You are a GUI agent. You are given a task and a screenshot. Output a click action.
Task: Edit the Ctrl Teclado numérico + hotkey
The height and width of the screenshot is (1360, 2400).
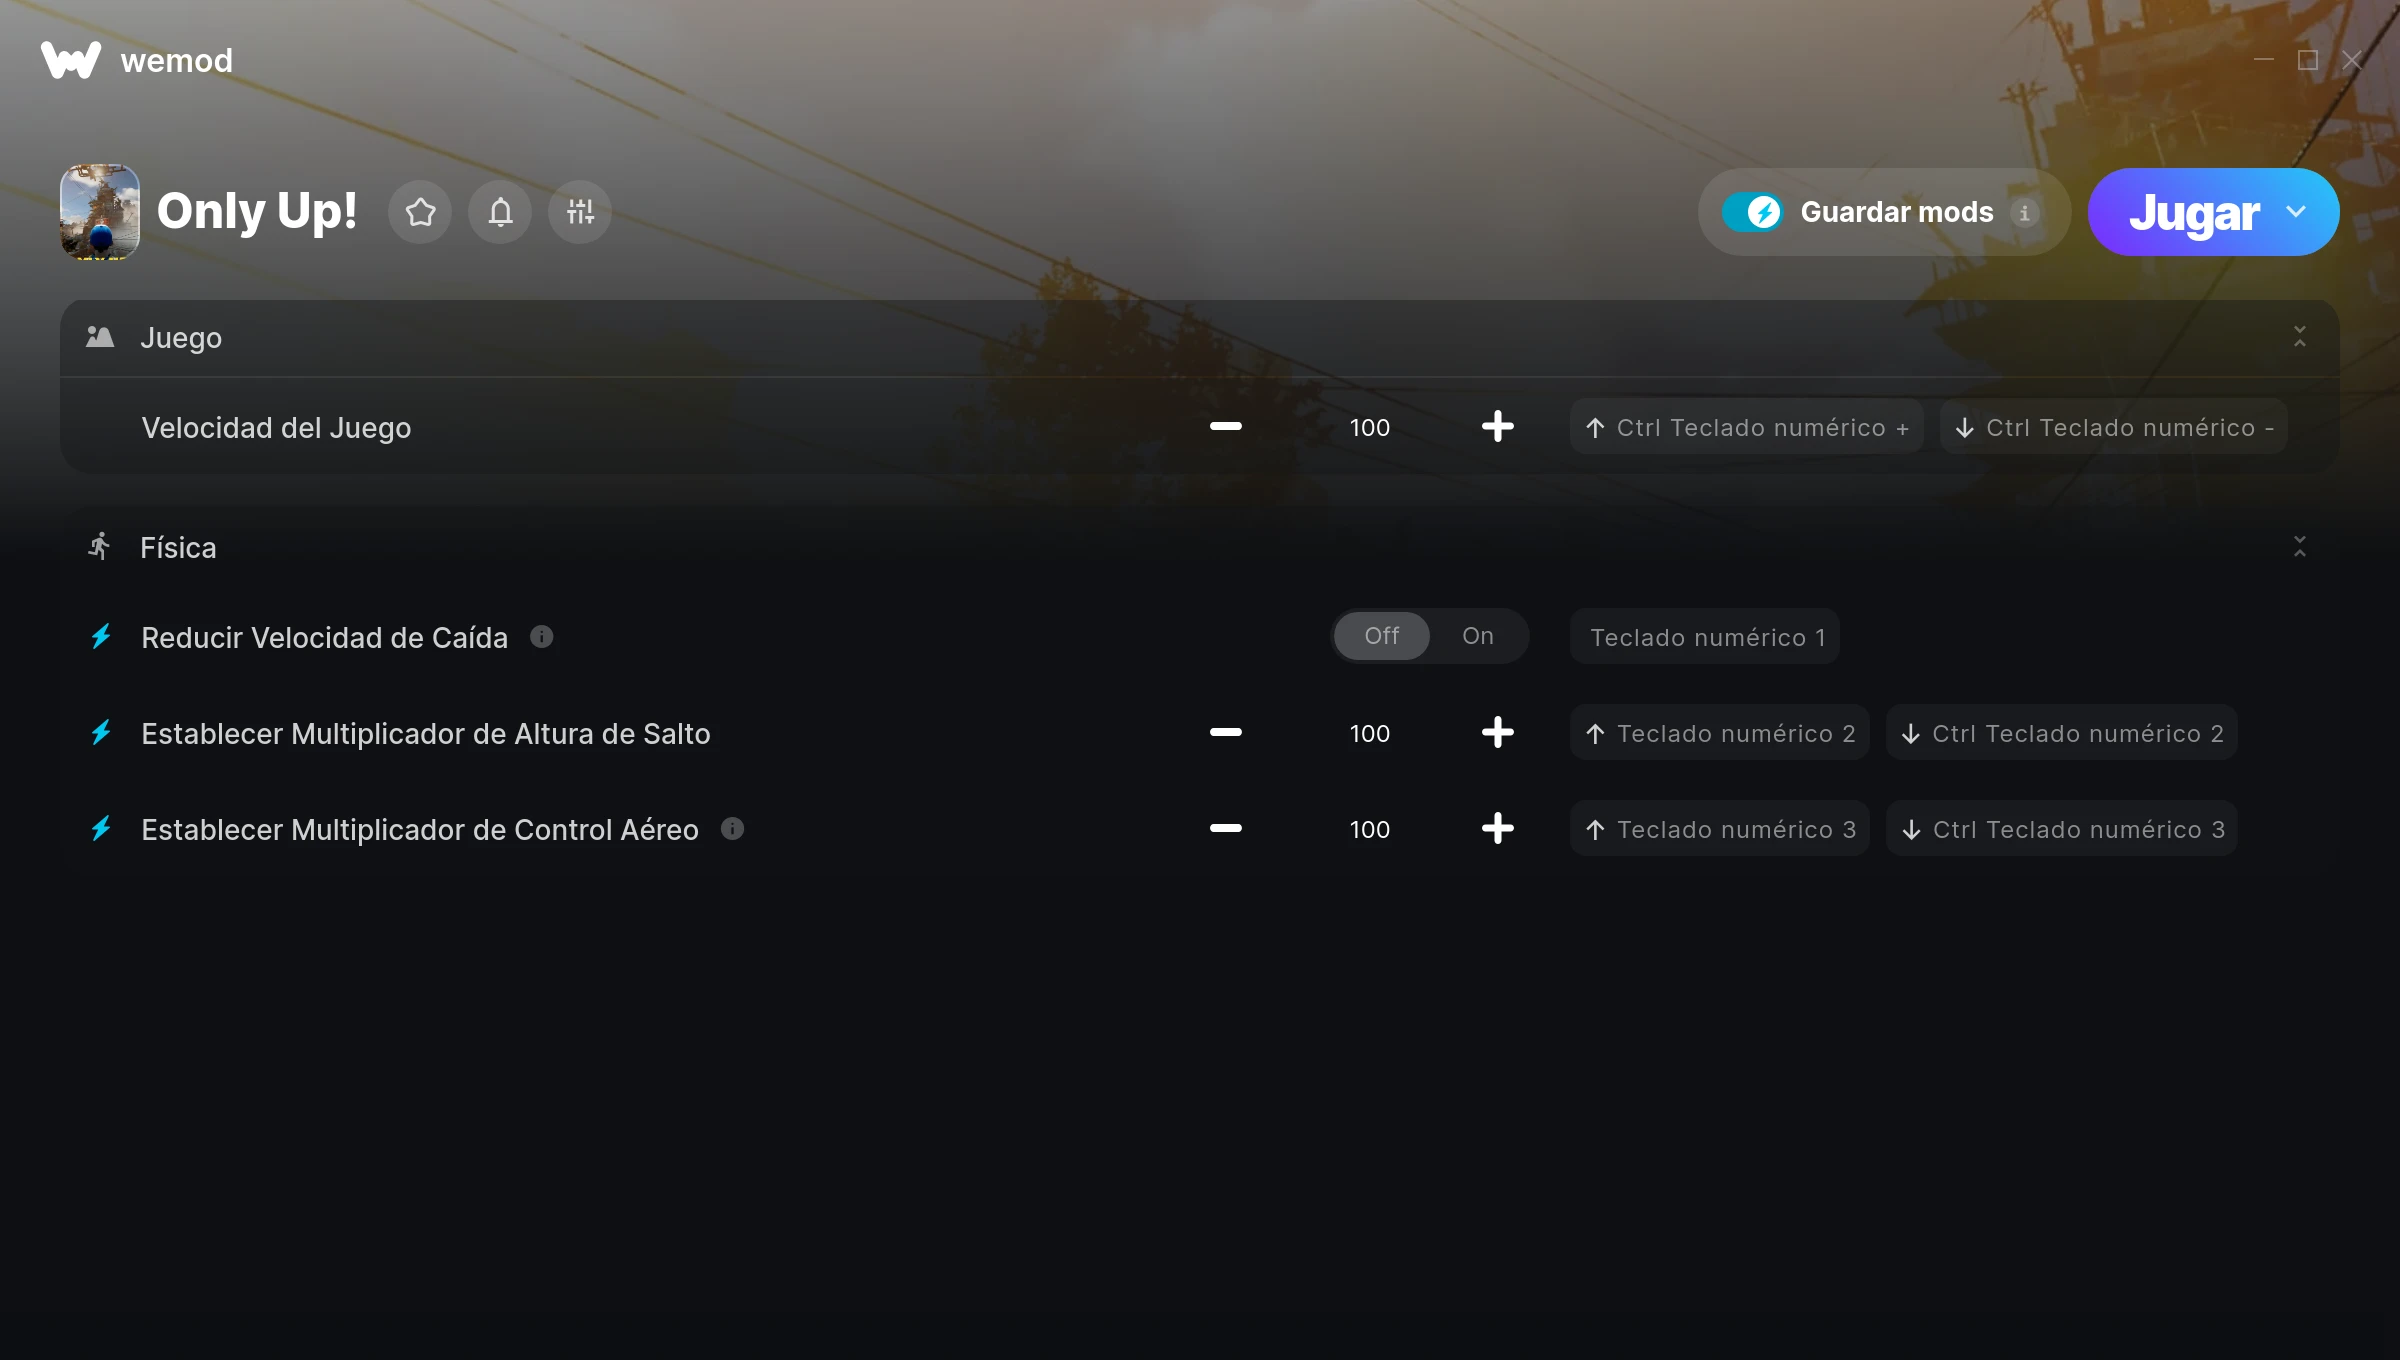coord(1747,427)
